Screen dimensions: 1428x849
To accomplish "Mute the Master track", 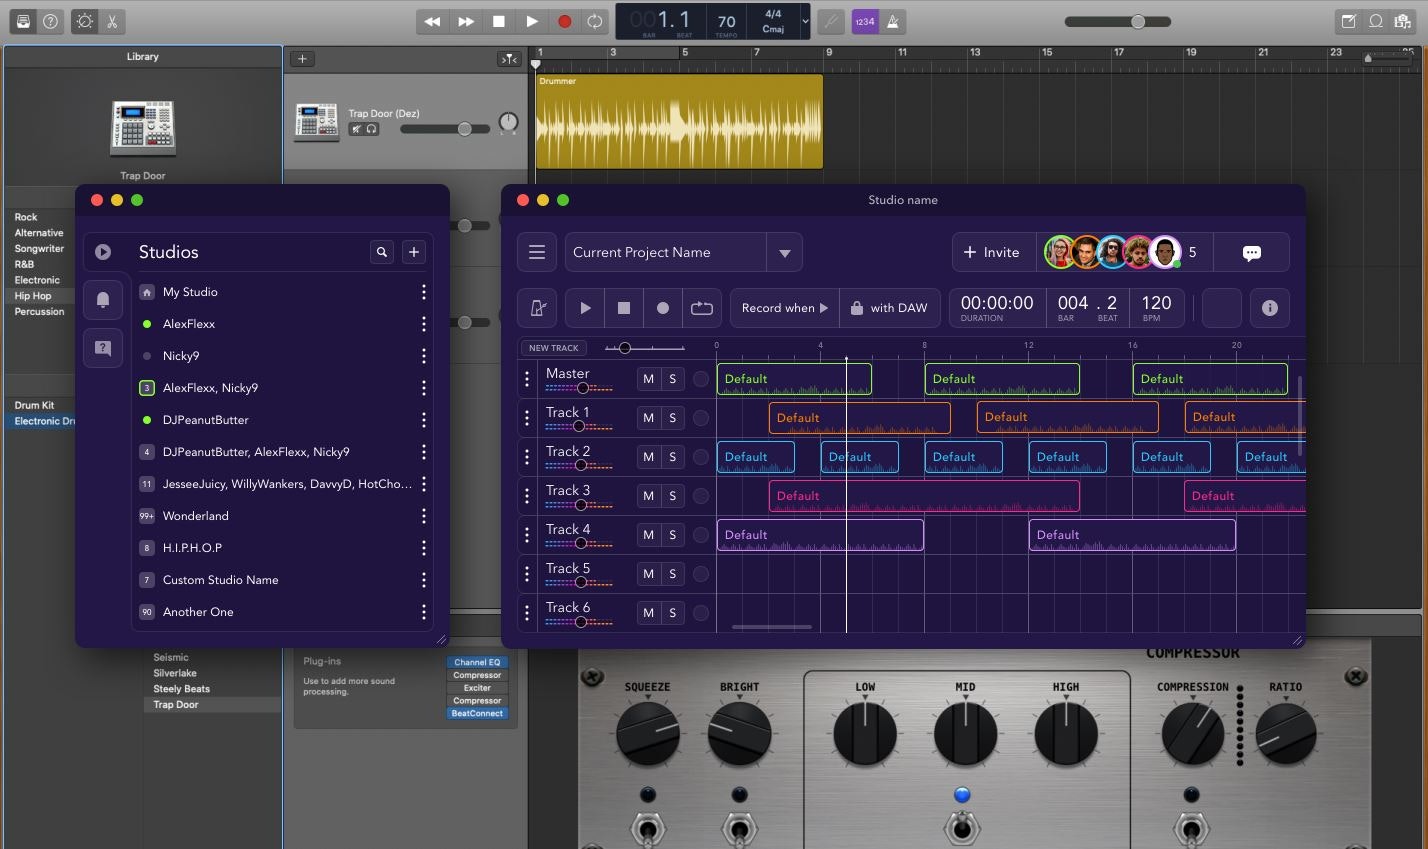I will coord(649,379).
